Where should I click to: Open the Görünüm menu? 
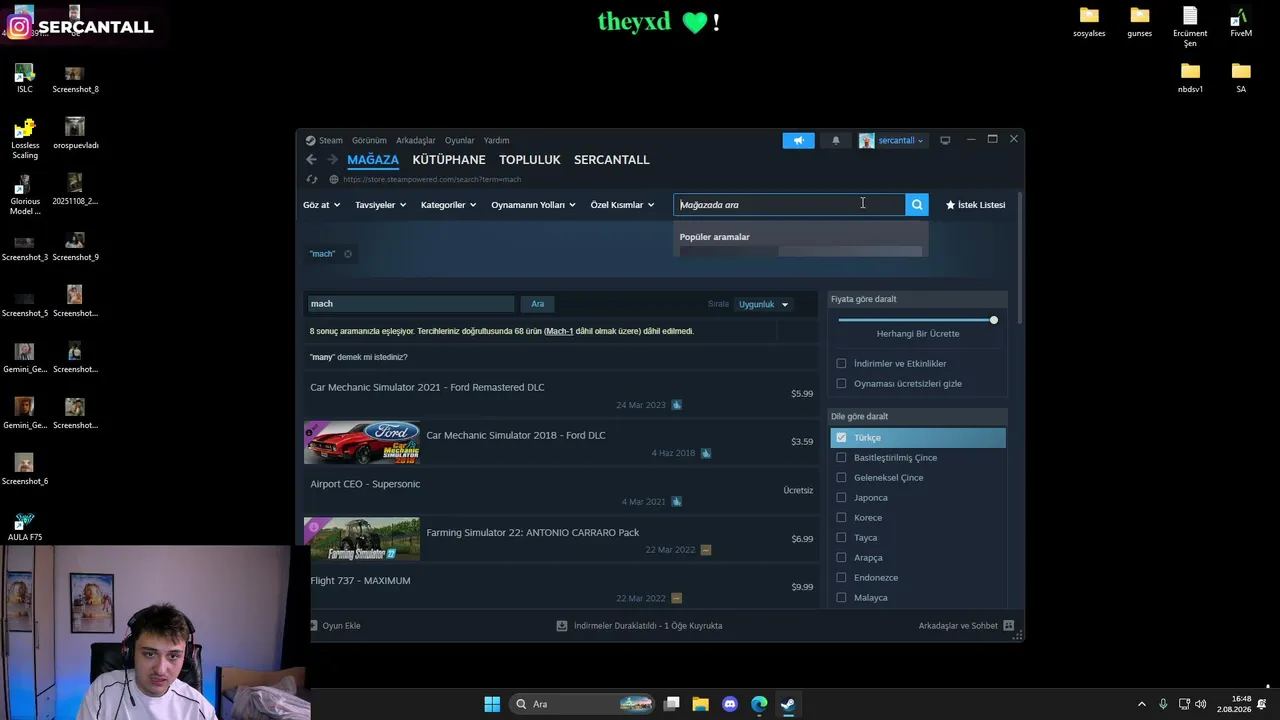click(x=369, y=141)
